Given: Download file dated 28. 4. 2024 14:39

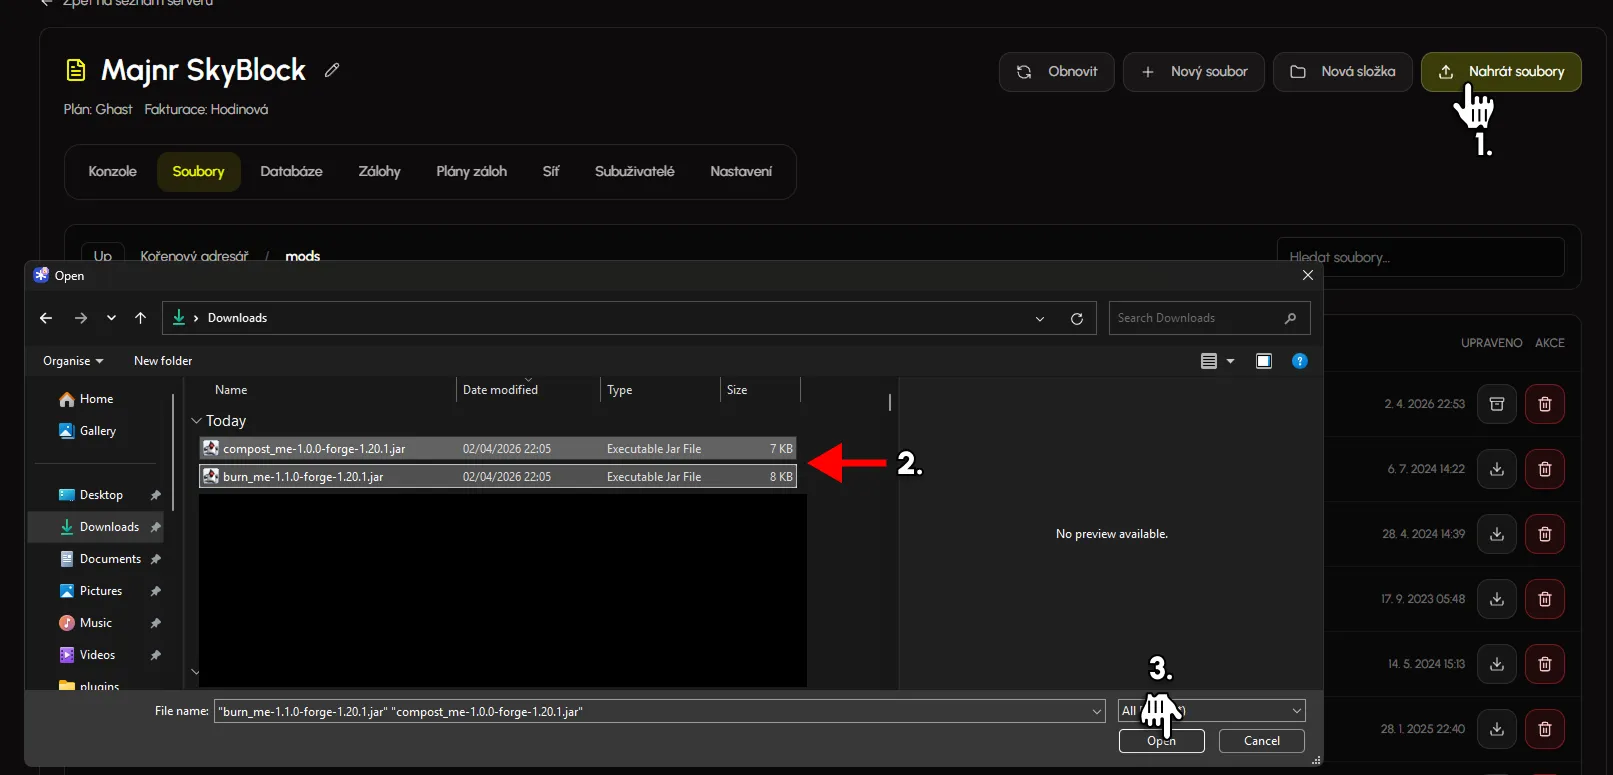Looking at the screenshot, I should coord(1497,534).
